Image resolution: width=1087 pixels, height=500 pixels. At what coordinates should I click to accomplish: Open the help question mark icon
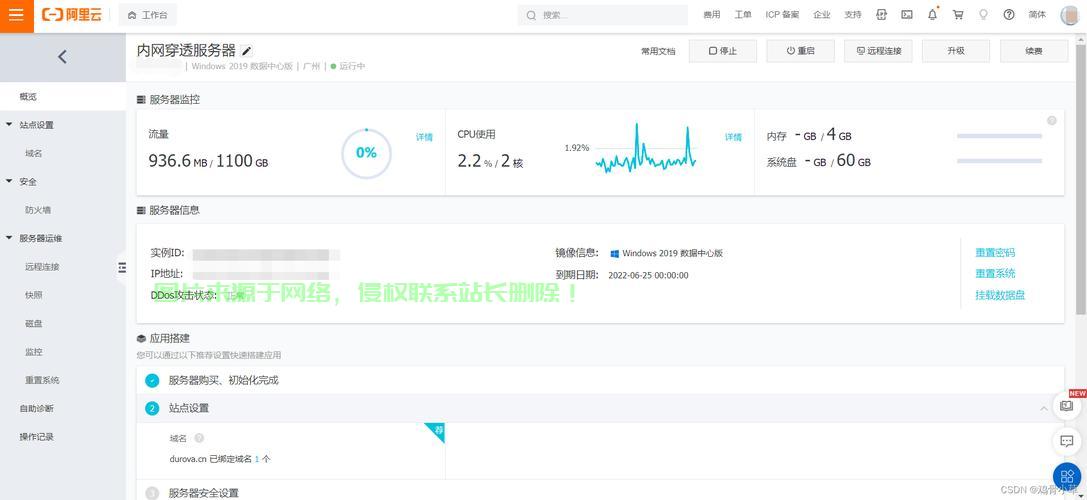coord(1009,15)
